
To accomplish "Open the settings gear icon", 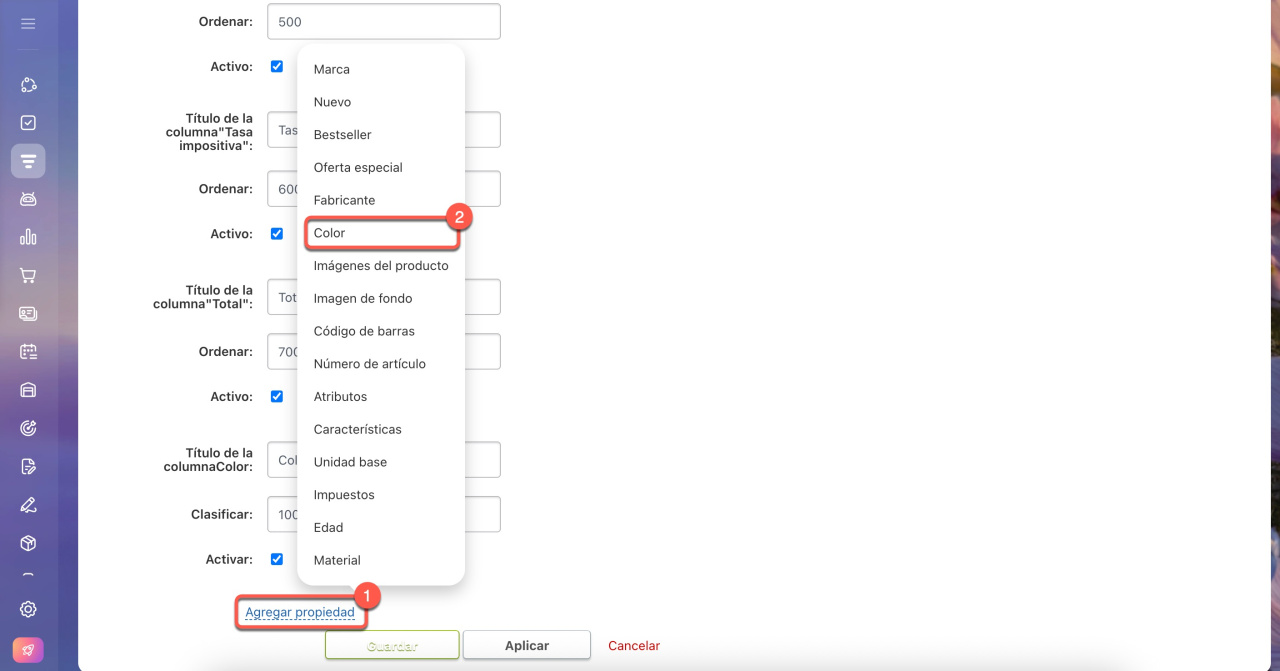I will [x=28, y=609].
